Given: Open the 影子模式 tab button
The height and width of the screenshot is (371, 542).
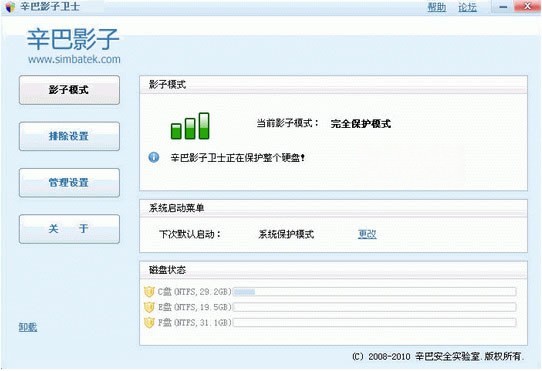Looking at the screenshot, I should point(69,90).
